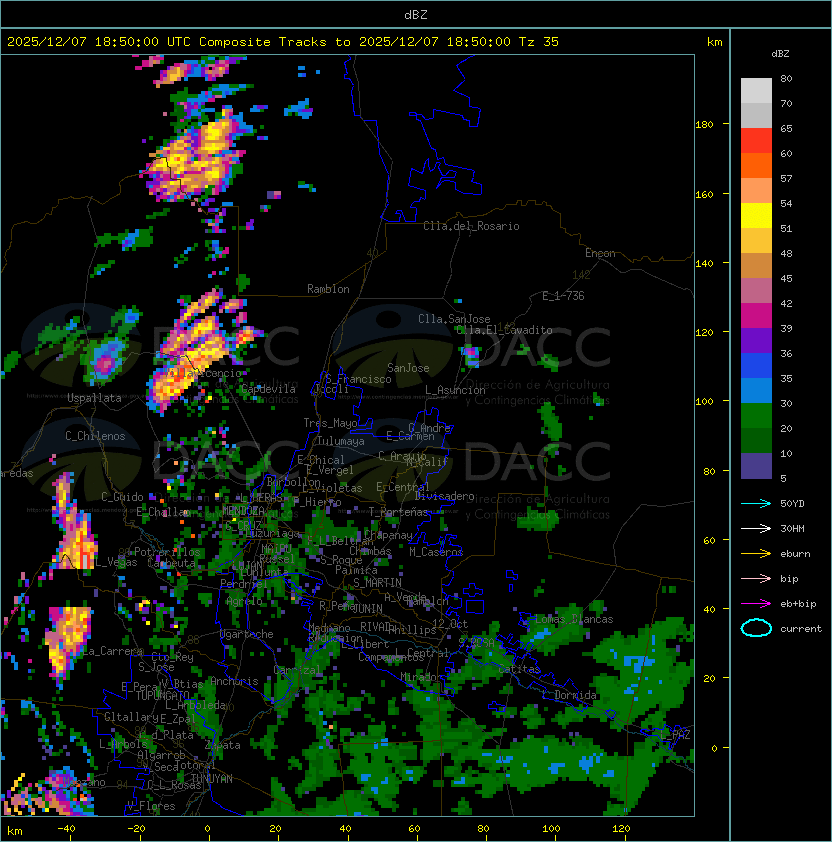
Task: Click the 'La_Carrera' map label
Action: tap(113, 651)
